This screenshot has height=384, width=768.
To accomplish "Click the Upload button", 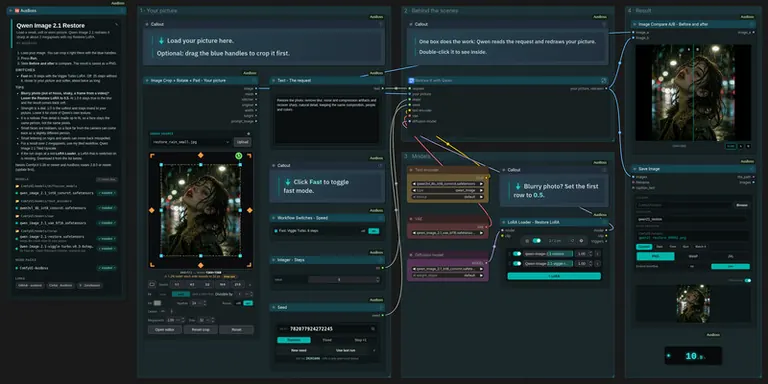I will (242, 142).
